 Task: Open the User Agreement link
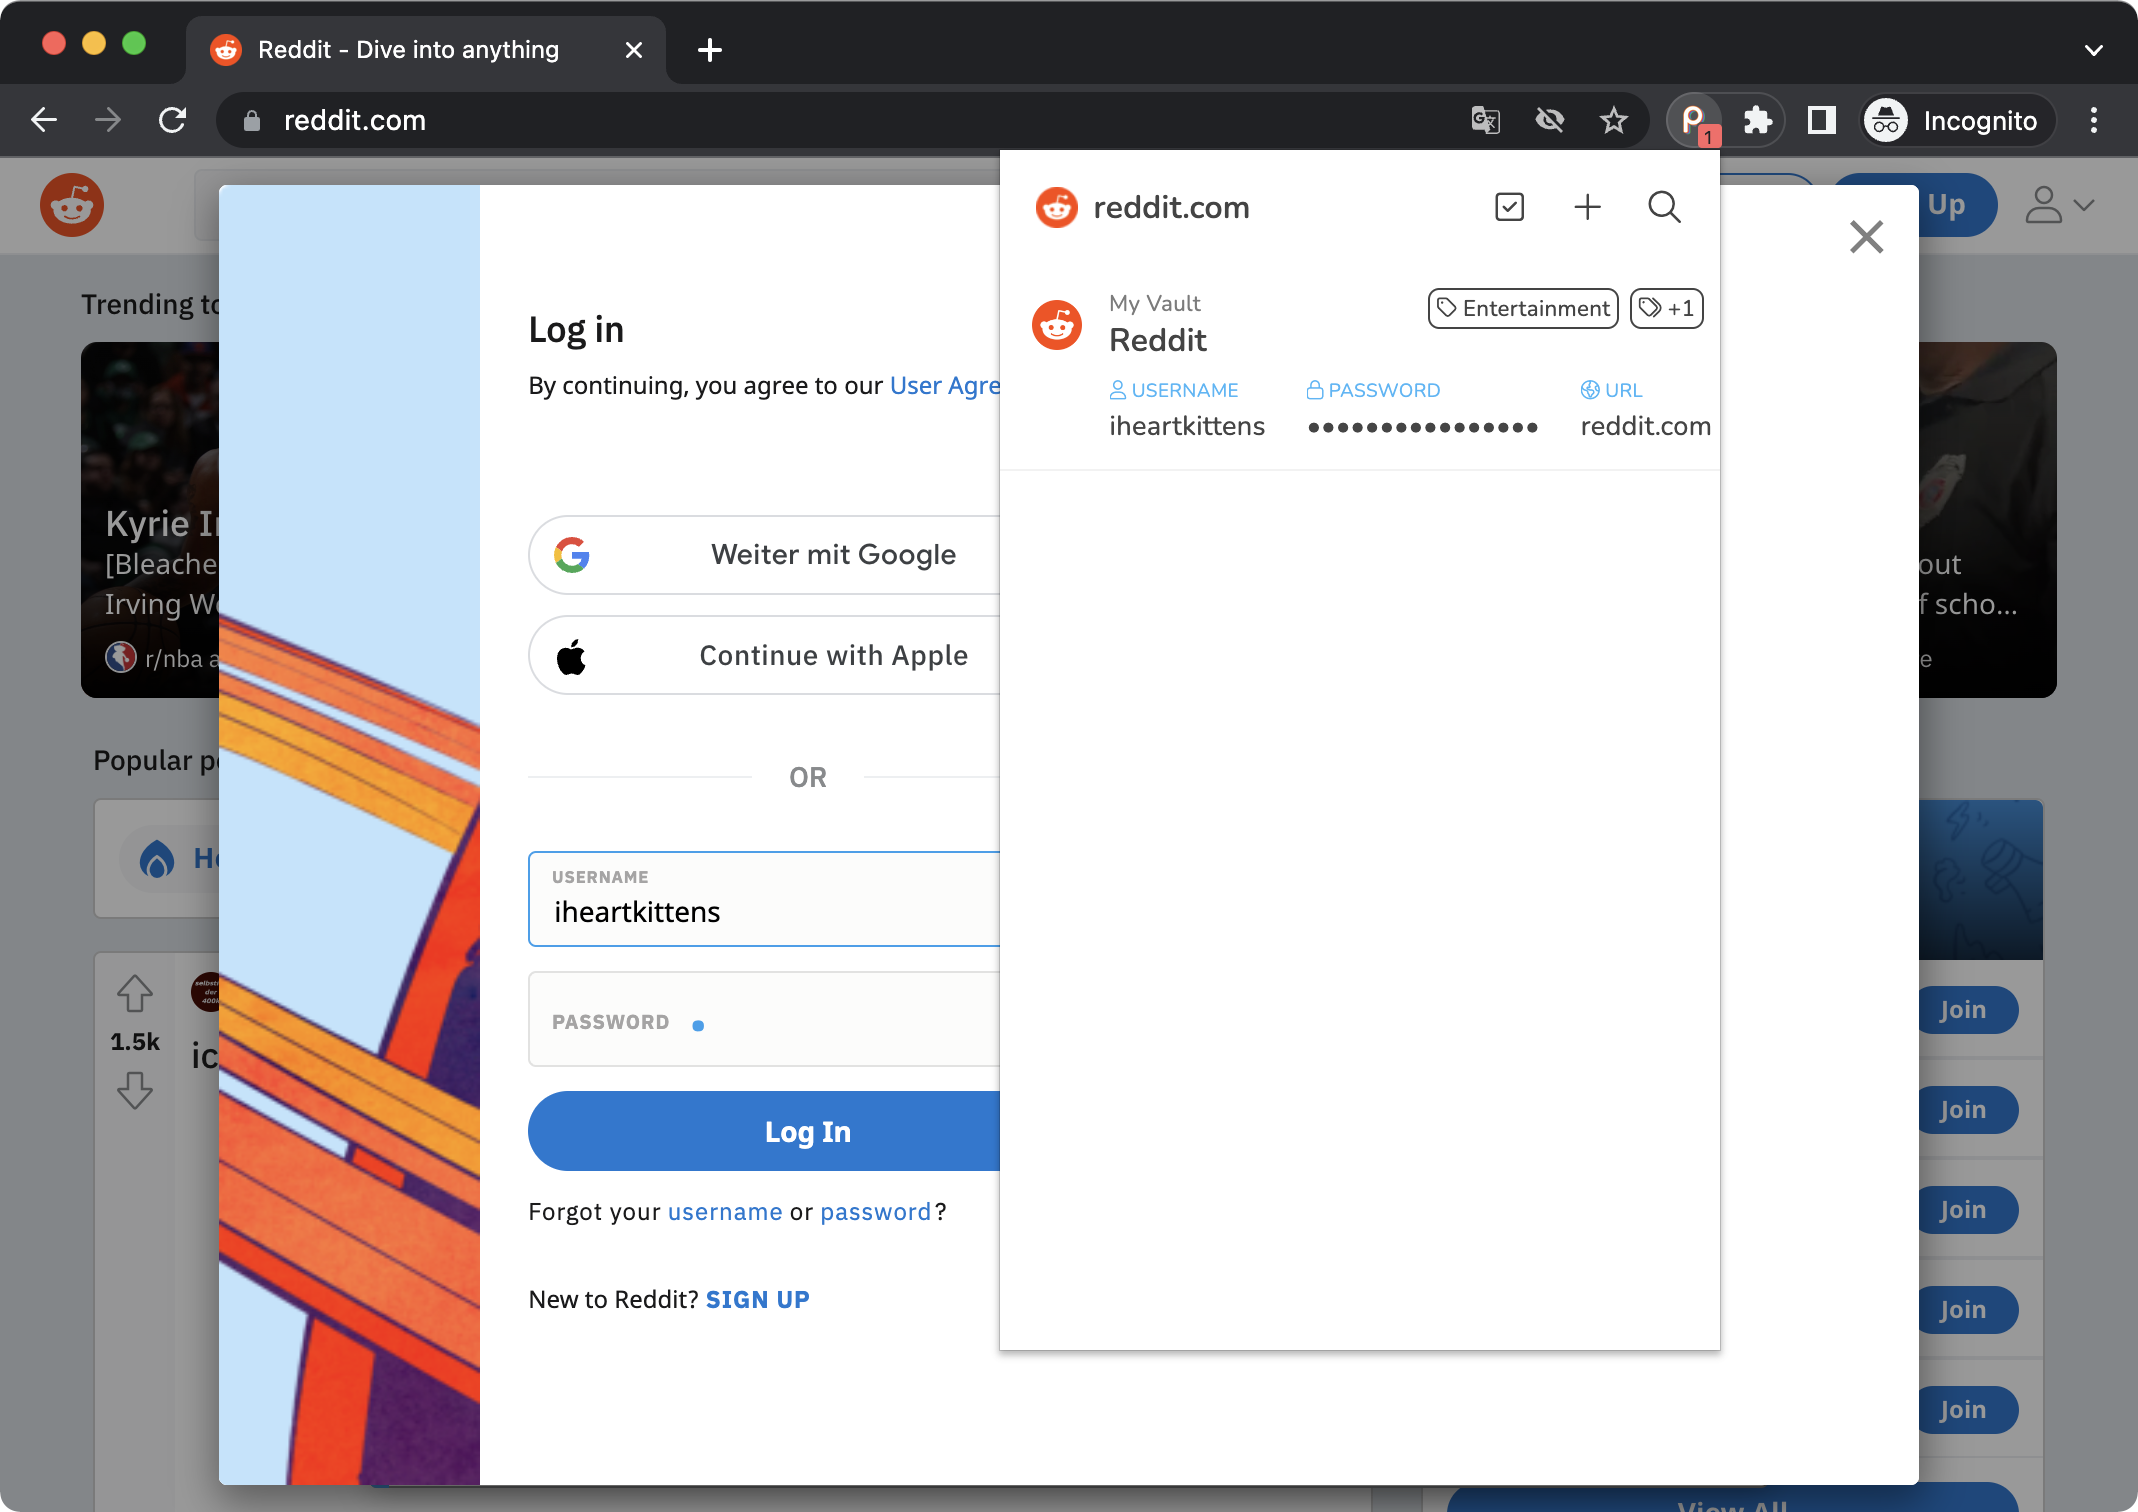(x=945, y=386)
